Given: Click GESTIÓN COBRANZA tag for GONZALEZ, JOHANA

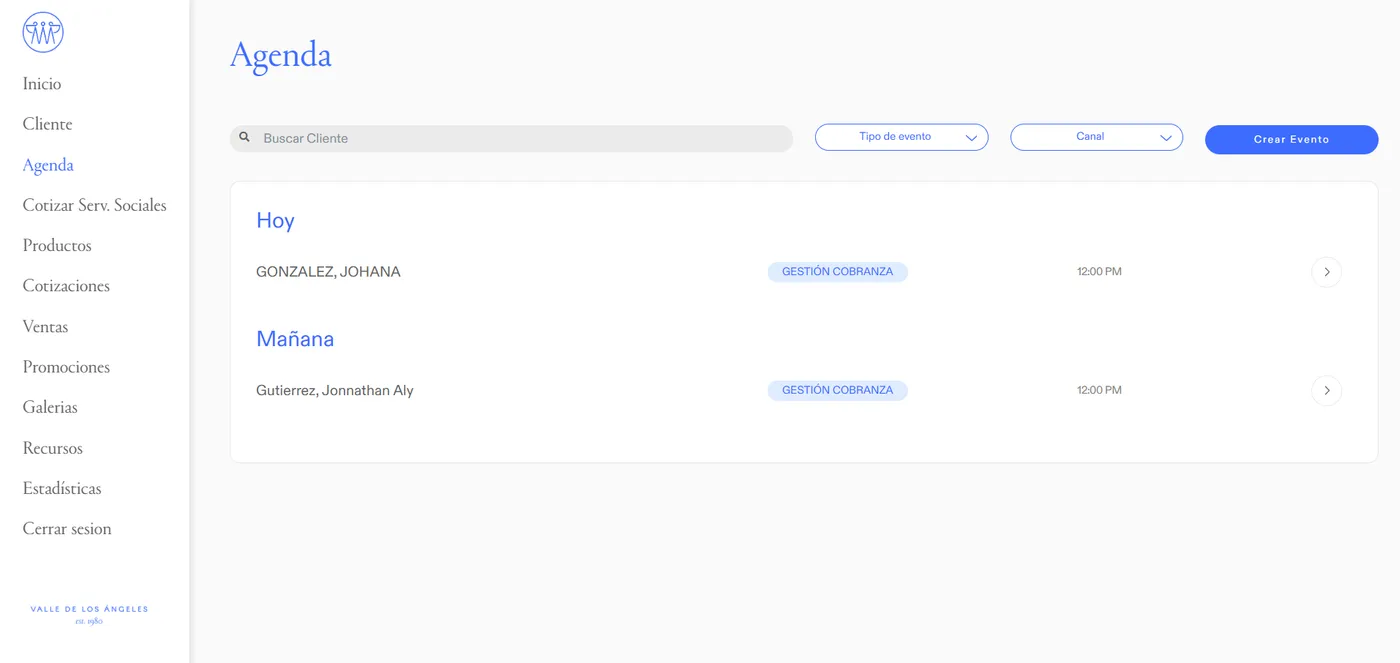Looking at the screenshot, I should click(x=837, y=272).
